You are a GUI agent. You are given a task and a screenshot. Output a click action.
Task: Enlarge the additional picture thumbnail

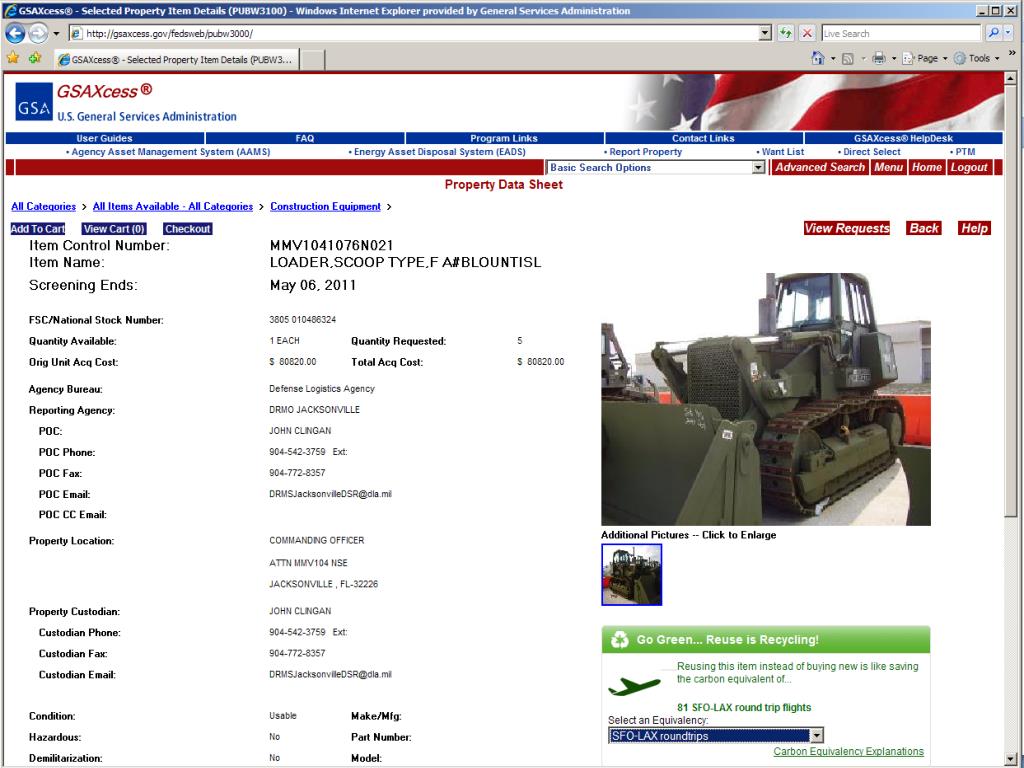(x=632, y=575)
